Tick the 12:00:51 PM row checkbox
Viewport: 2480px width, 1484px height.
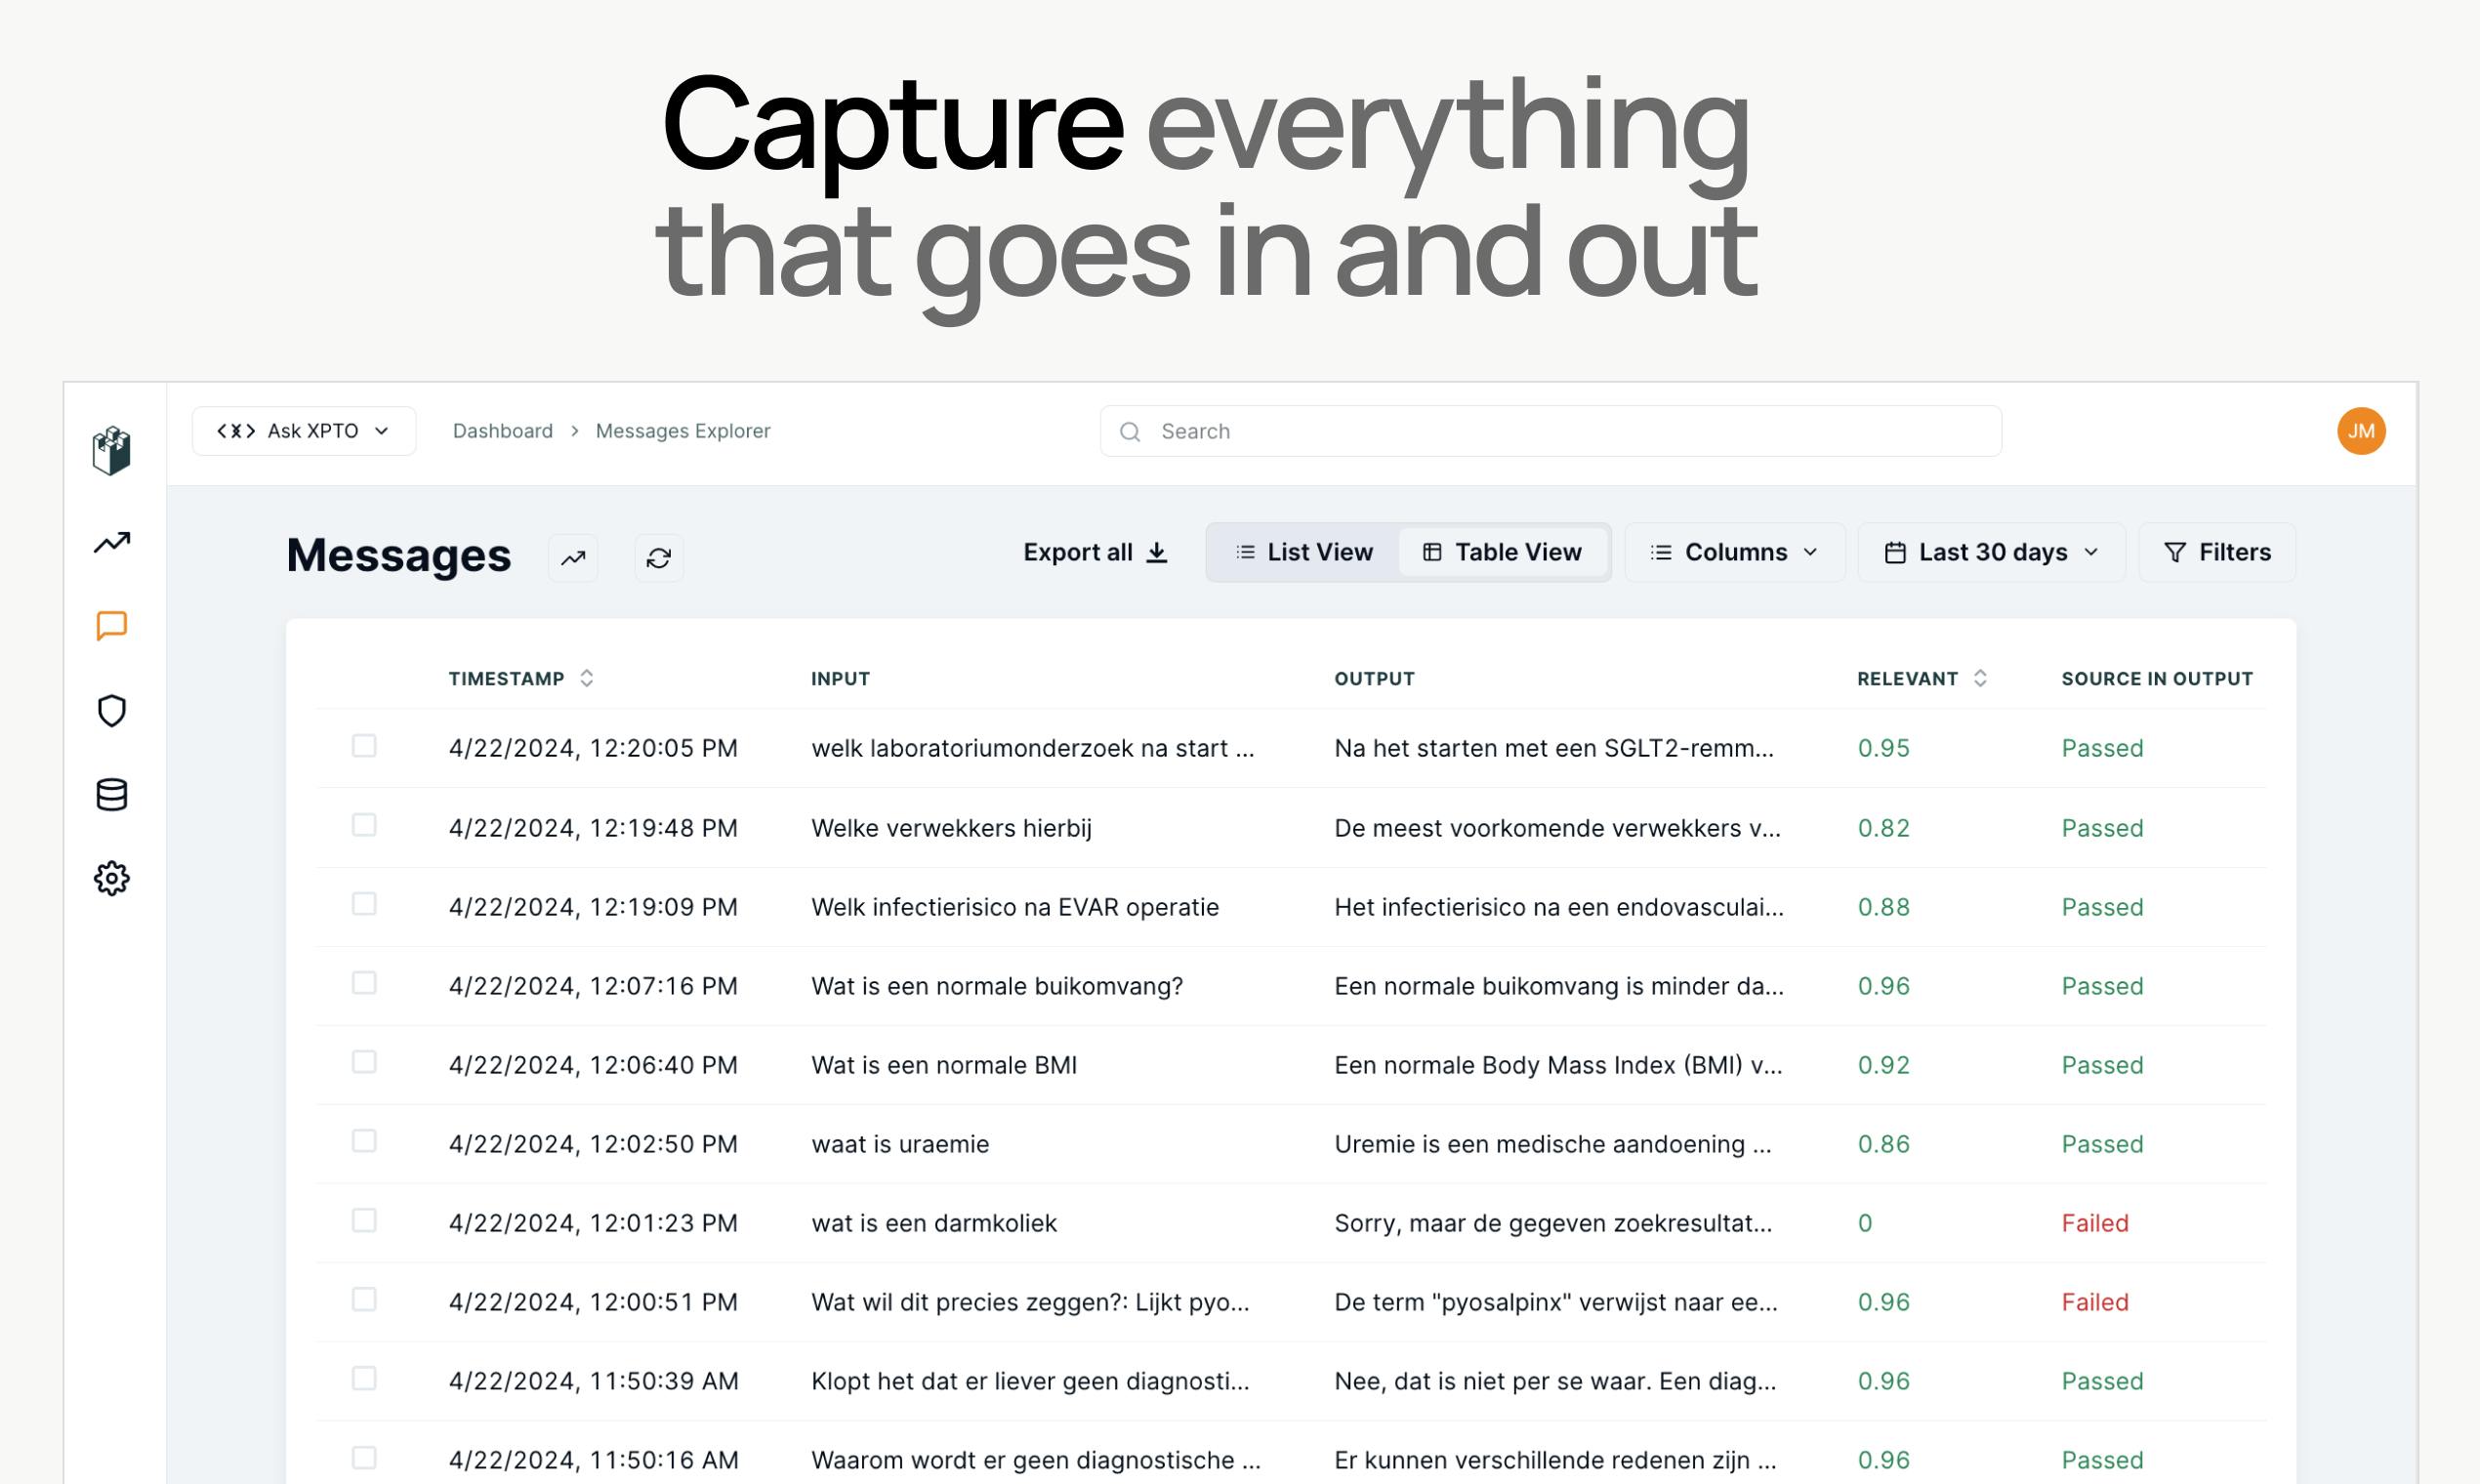(364, 1299)
